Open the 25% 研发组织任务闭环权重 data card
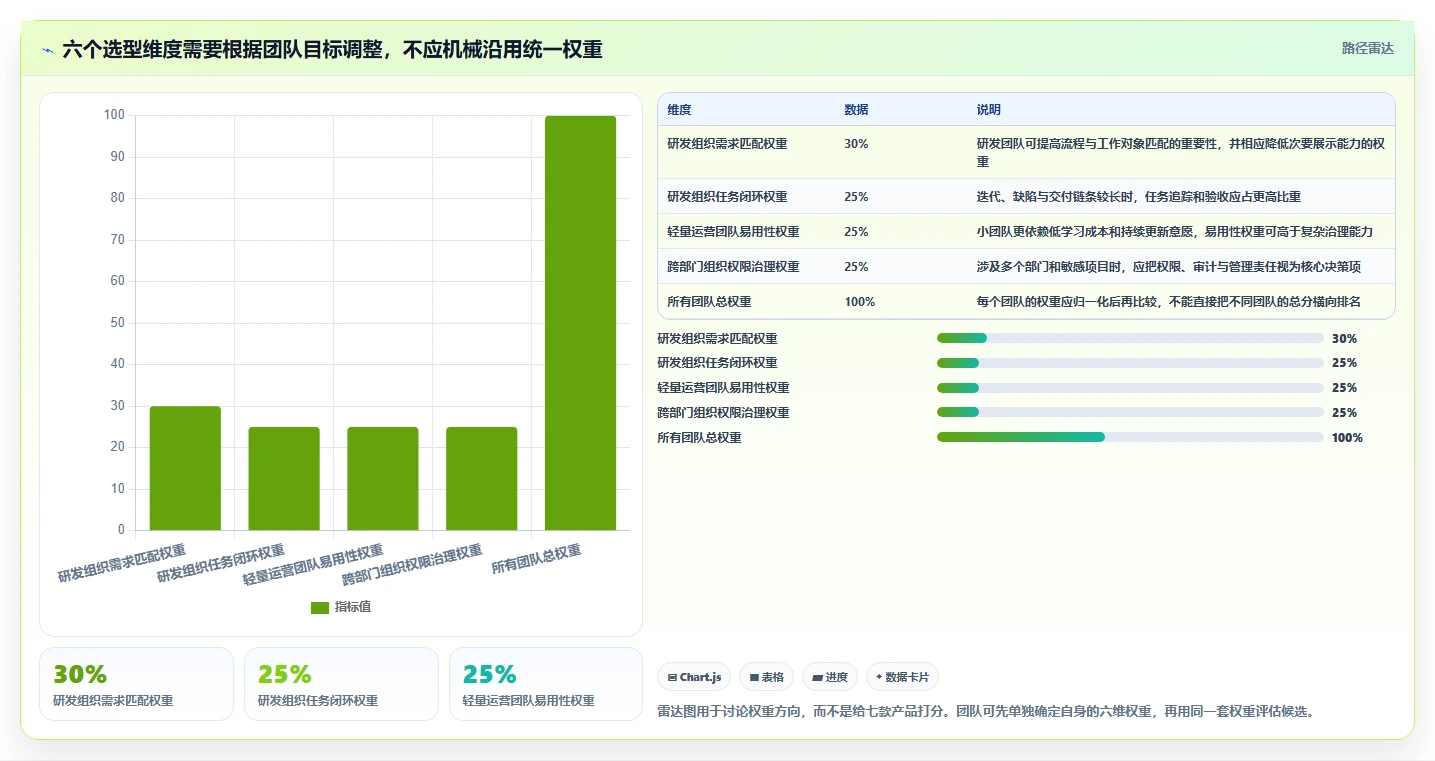 click(x=341, y=684)
